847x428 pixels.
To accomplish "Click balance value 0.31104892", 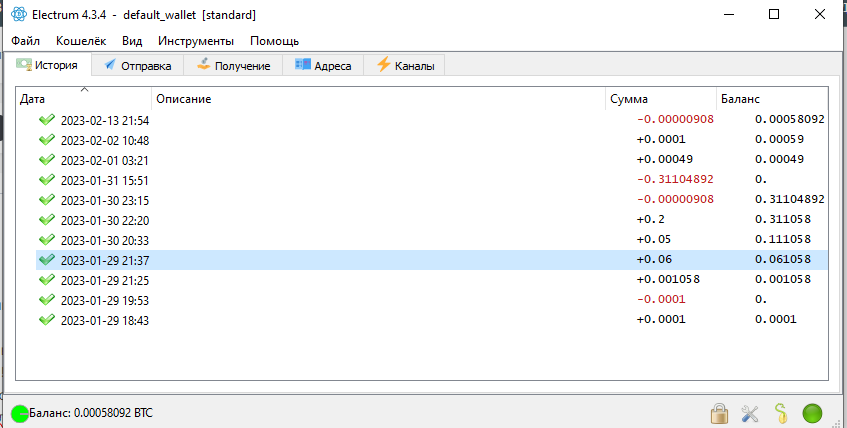I will click(x=790, y=199).
